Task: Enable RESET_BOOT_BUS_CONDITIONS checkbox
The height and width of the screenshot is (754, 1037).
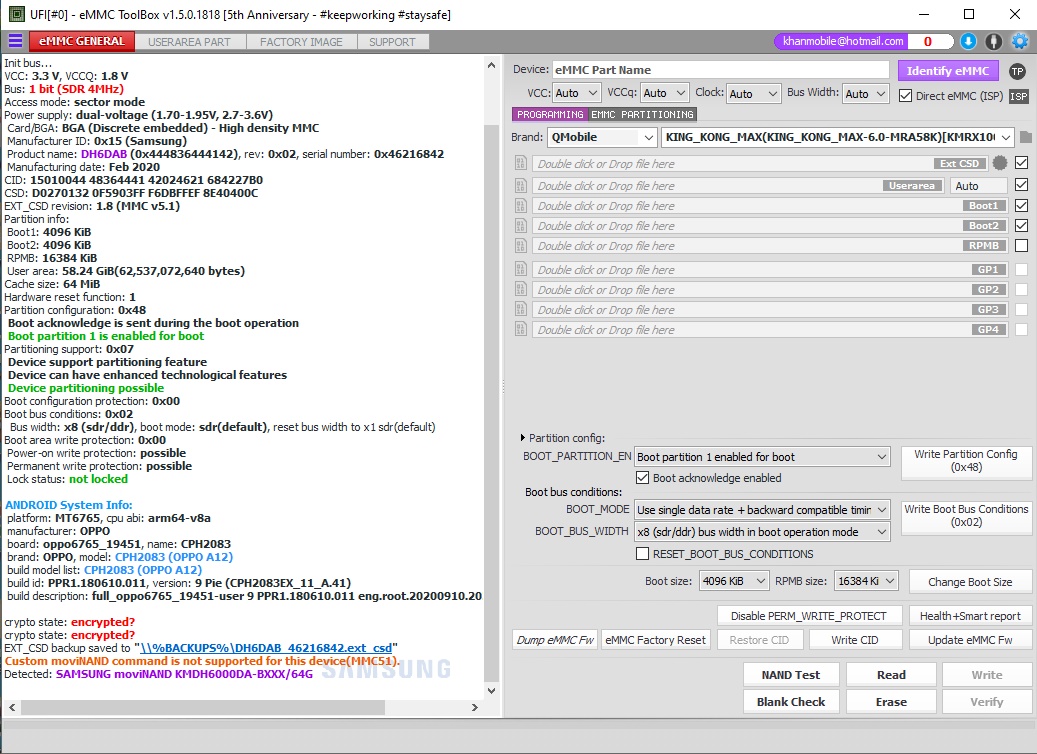Action: 642,554
